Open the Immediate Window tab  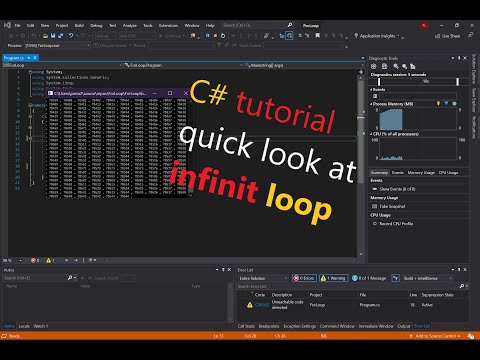[376, 326]
